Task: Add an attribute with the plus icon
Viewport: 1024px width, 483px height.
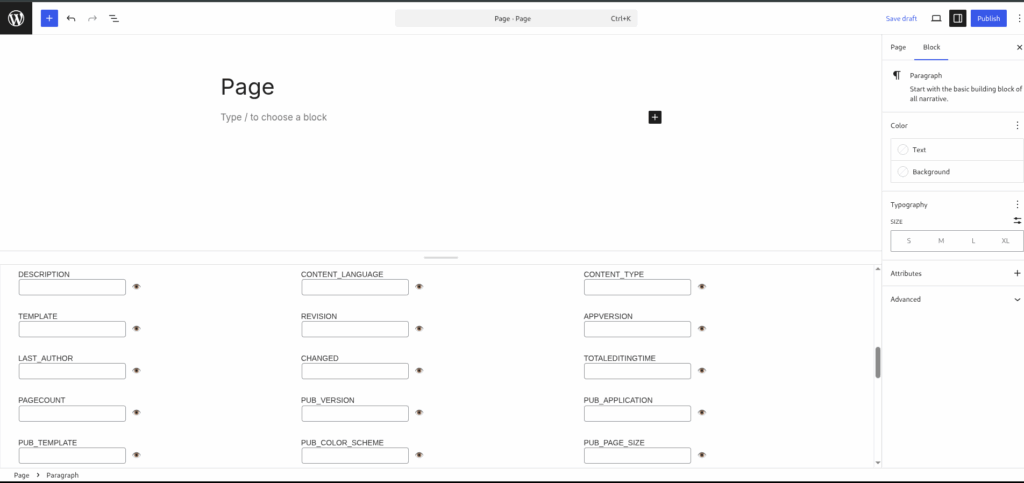Action: (1017, 273)
